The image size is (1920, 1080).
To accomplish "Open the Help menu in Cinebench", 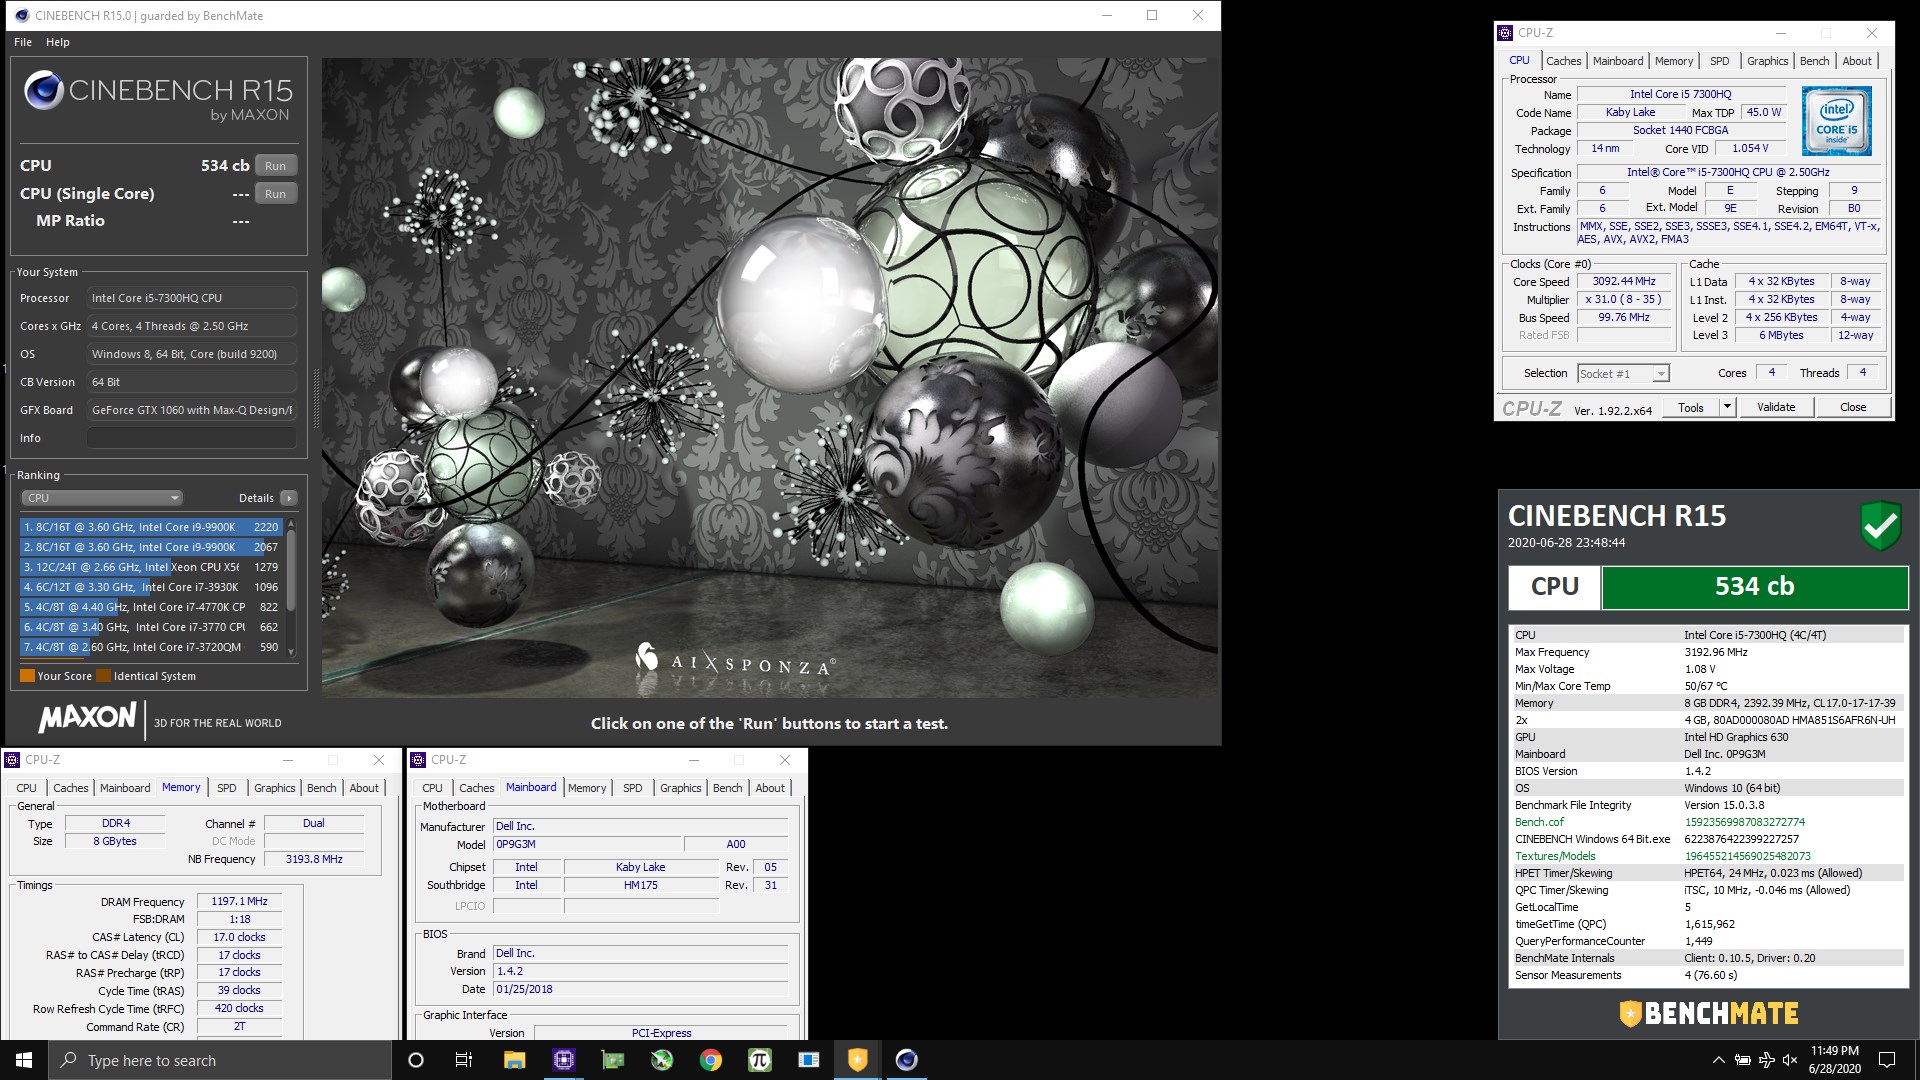I will 58,42.
